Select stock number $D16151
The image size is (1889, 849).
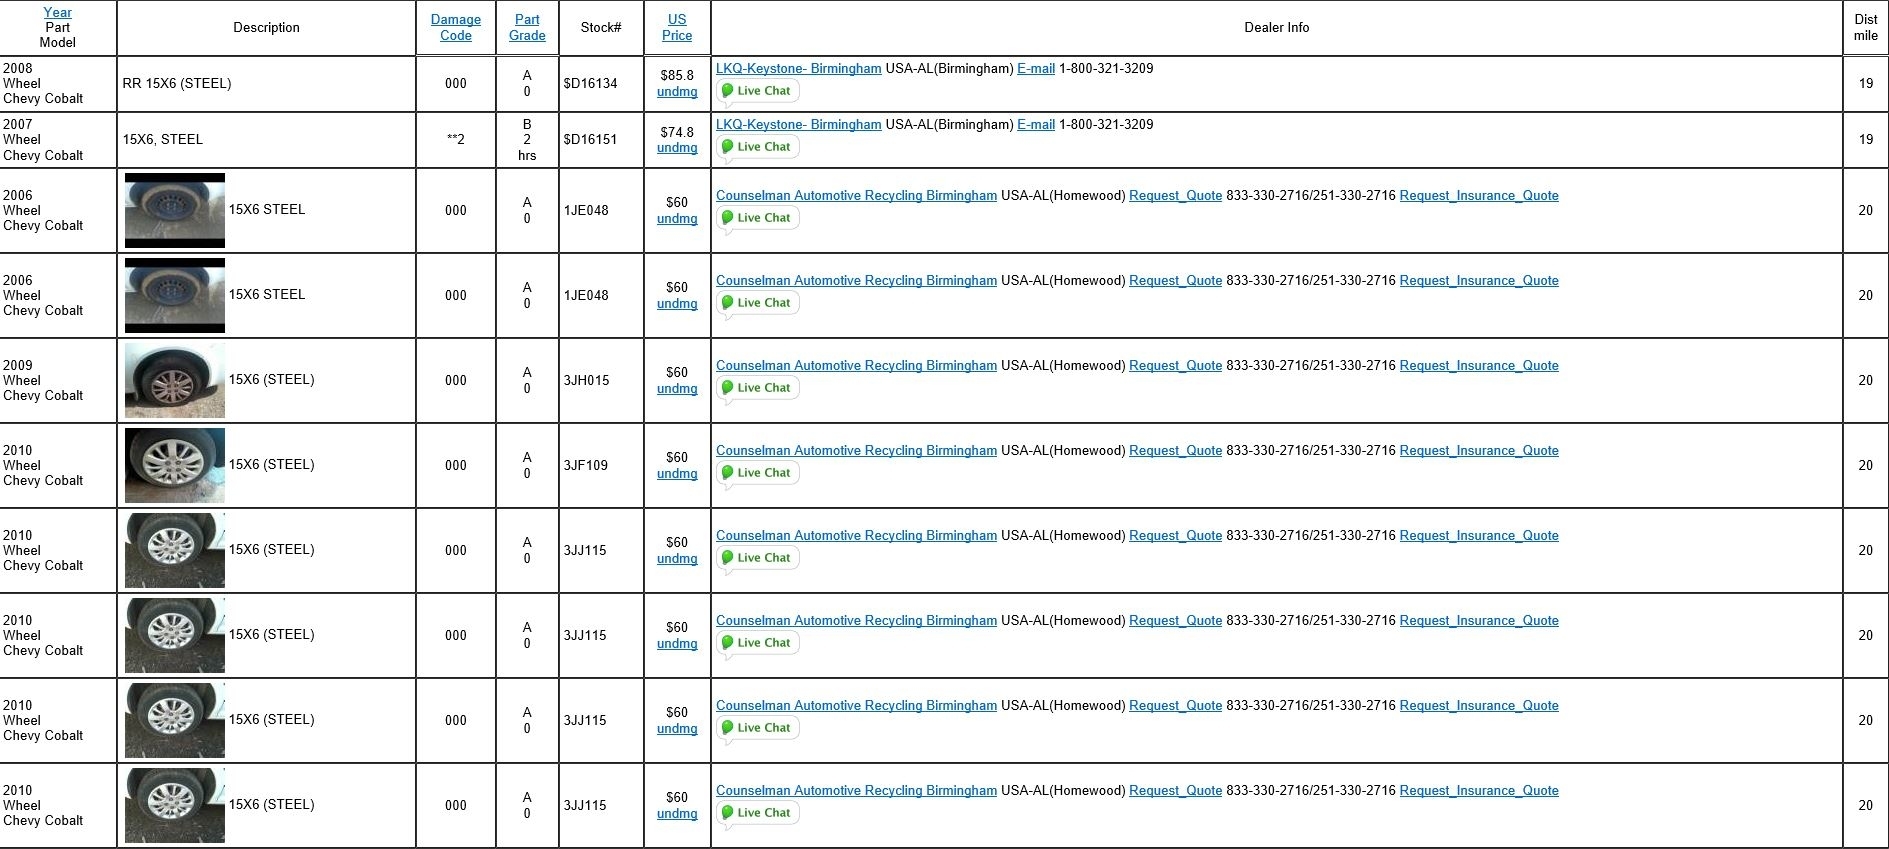(x=590, y=140)
